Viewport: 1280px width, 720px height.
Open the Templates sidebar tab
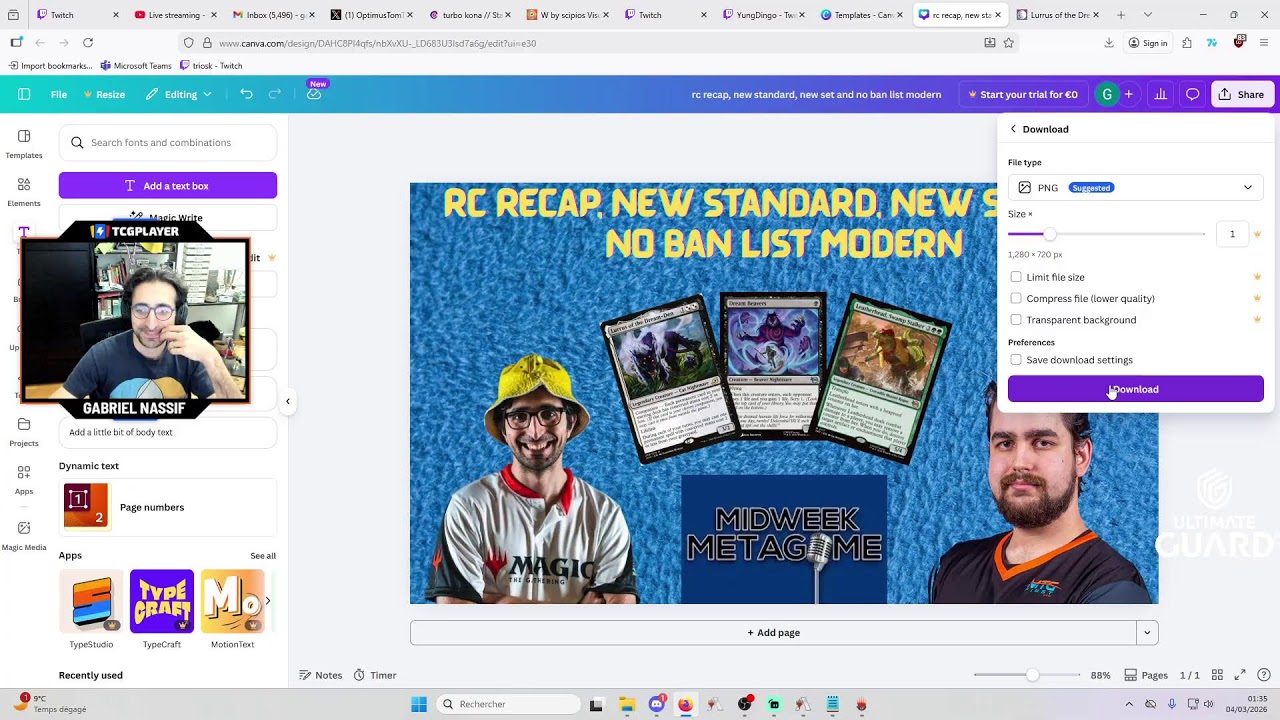pos(24,144)
